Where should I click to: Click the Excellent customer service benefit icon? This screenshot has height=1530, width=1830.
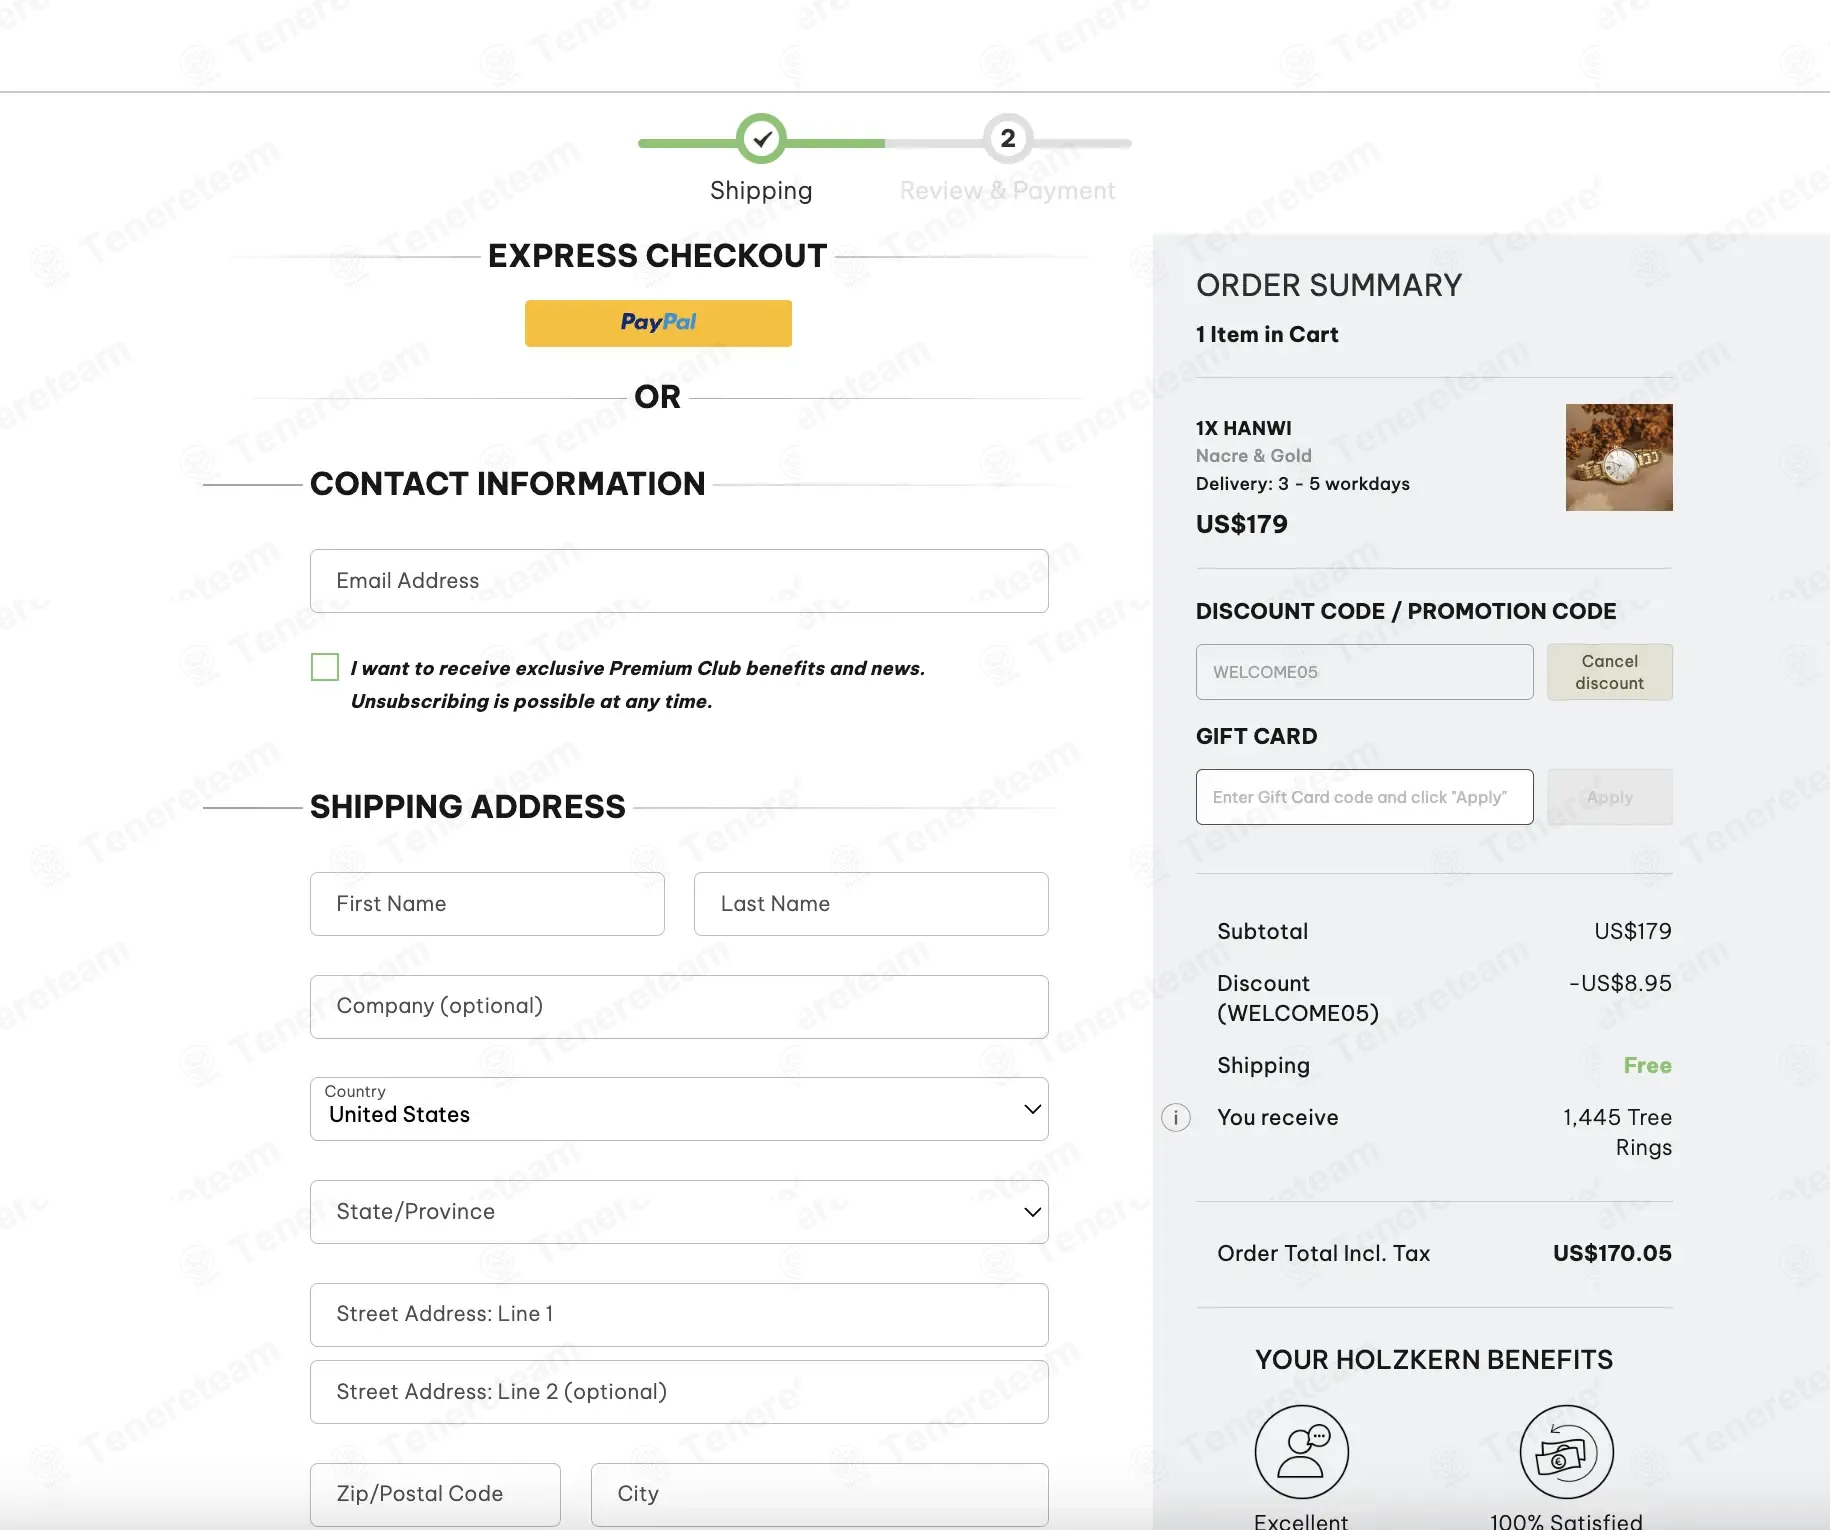(x=1302, y=1452)
